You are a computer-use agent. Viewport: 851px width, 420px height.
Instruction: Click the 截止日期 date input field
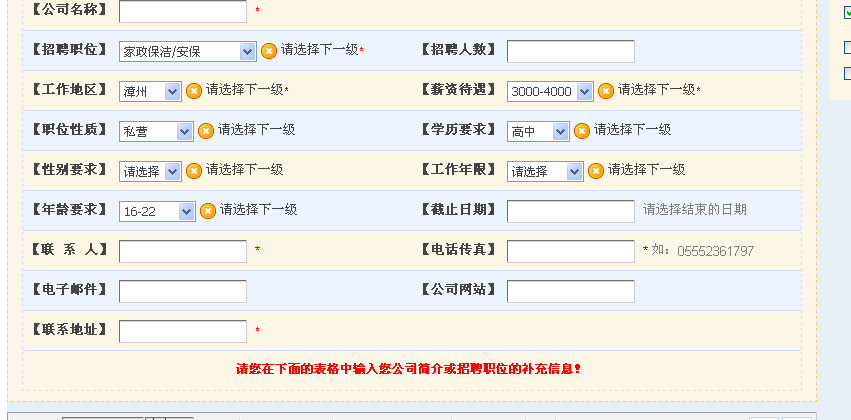571,211
